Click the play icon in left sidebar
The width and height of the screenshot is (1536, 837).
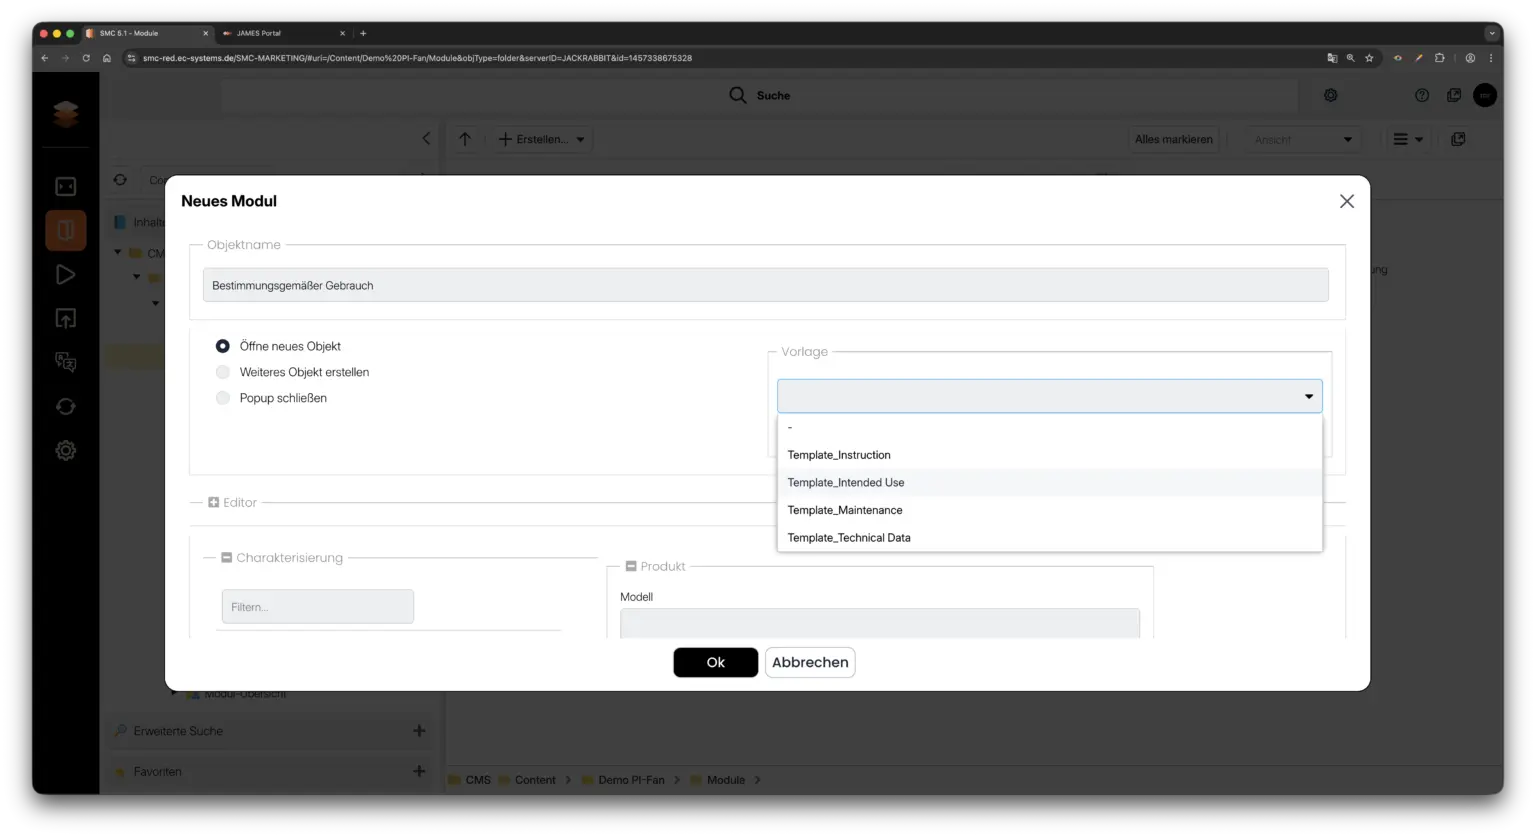[65, 275]
